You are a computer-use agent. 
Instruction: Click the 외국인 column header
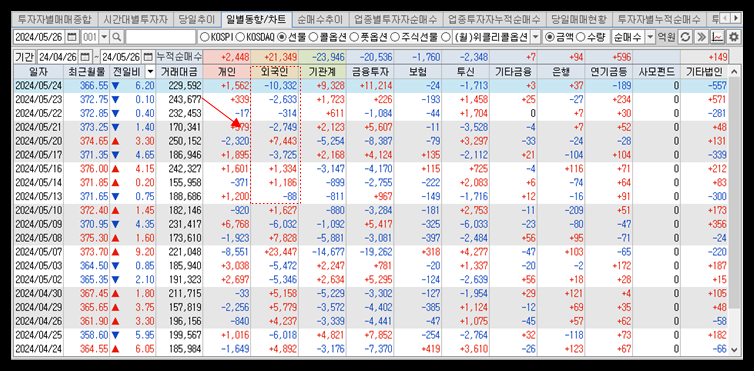pyautogui.click(x=274, y=72)
